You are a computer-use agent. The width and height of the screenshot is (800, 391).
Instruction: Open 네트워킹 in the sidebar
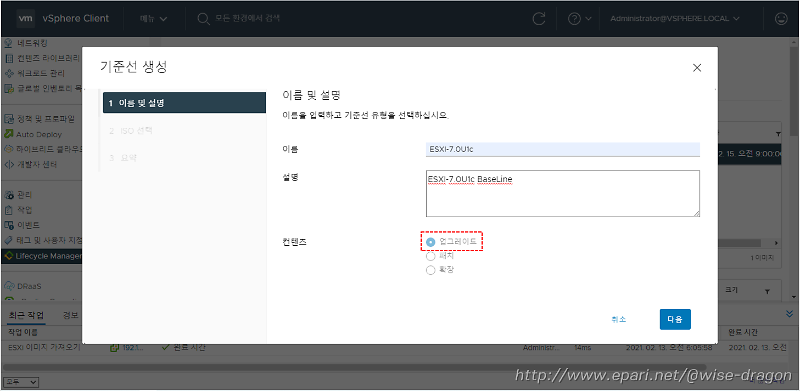(31, 43)
